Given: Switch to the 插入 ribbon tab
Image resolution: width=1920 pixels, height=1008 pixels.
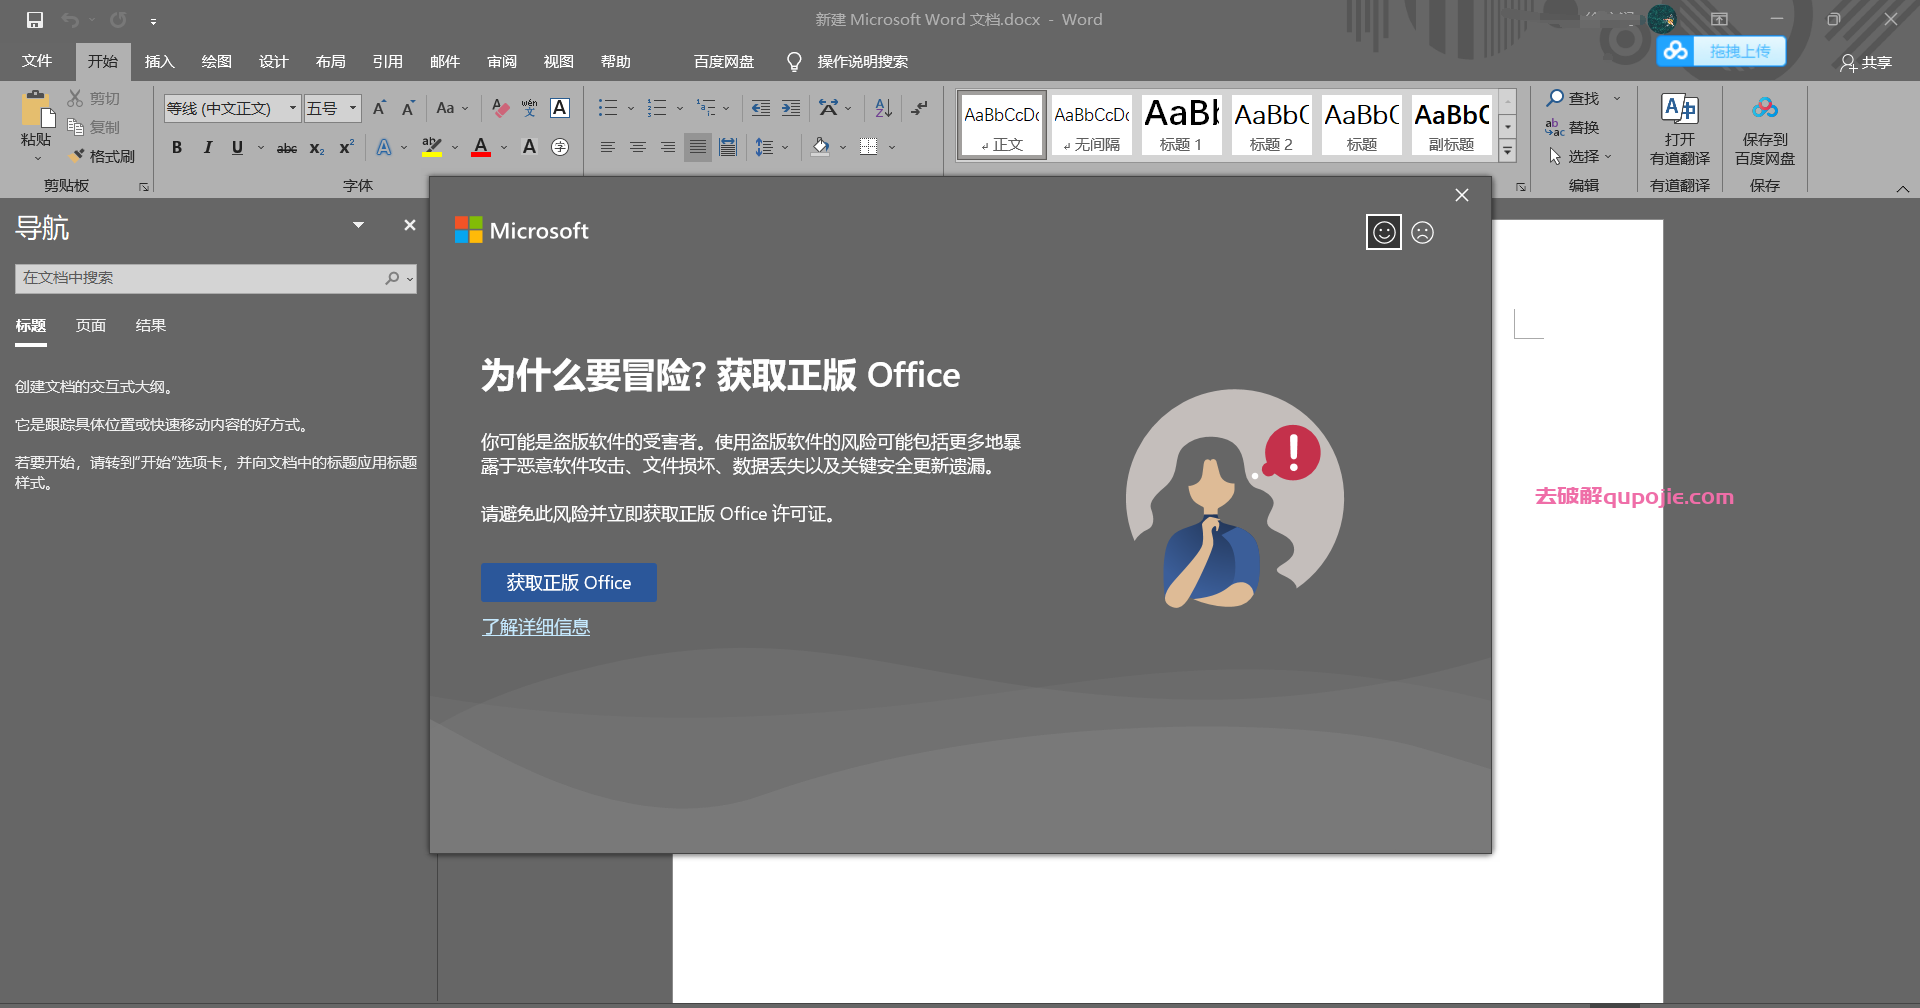Looking at the screenshot, I should pos(159,62).
